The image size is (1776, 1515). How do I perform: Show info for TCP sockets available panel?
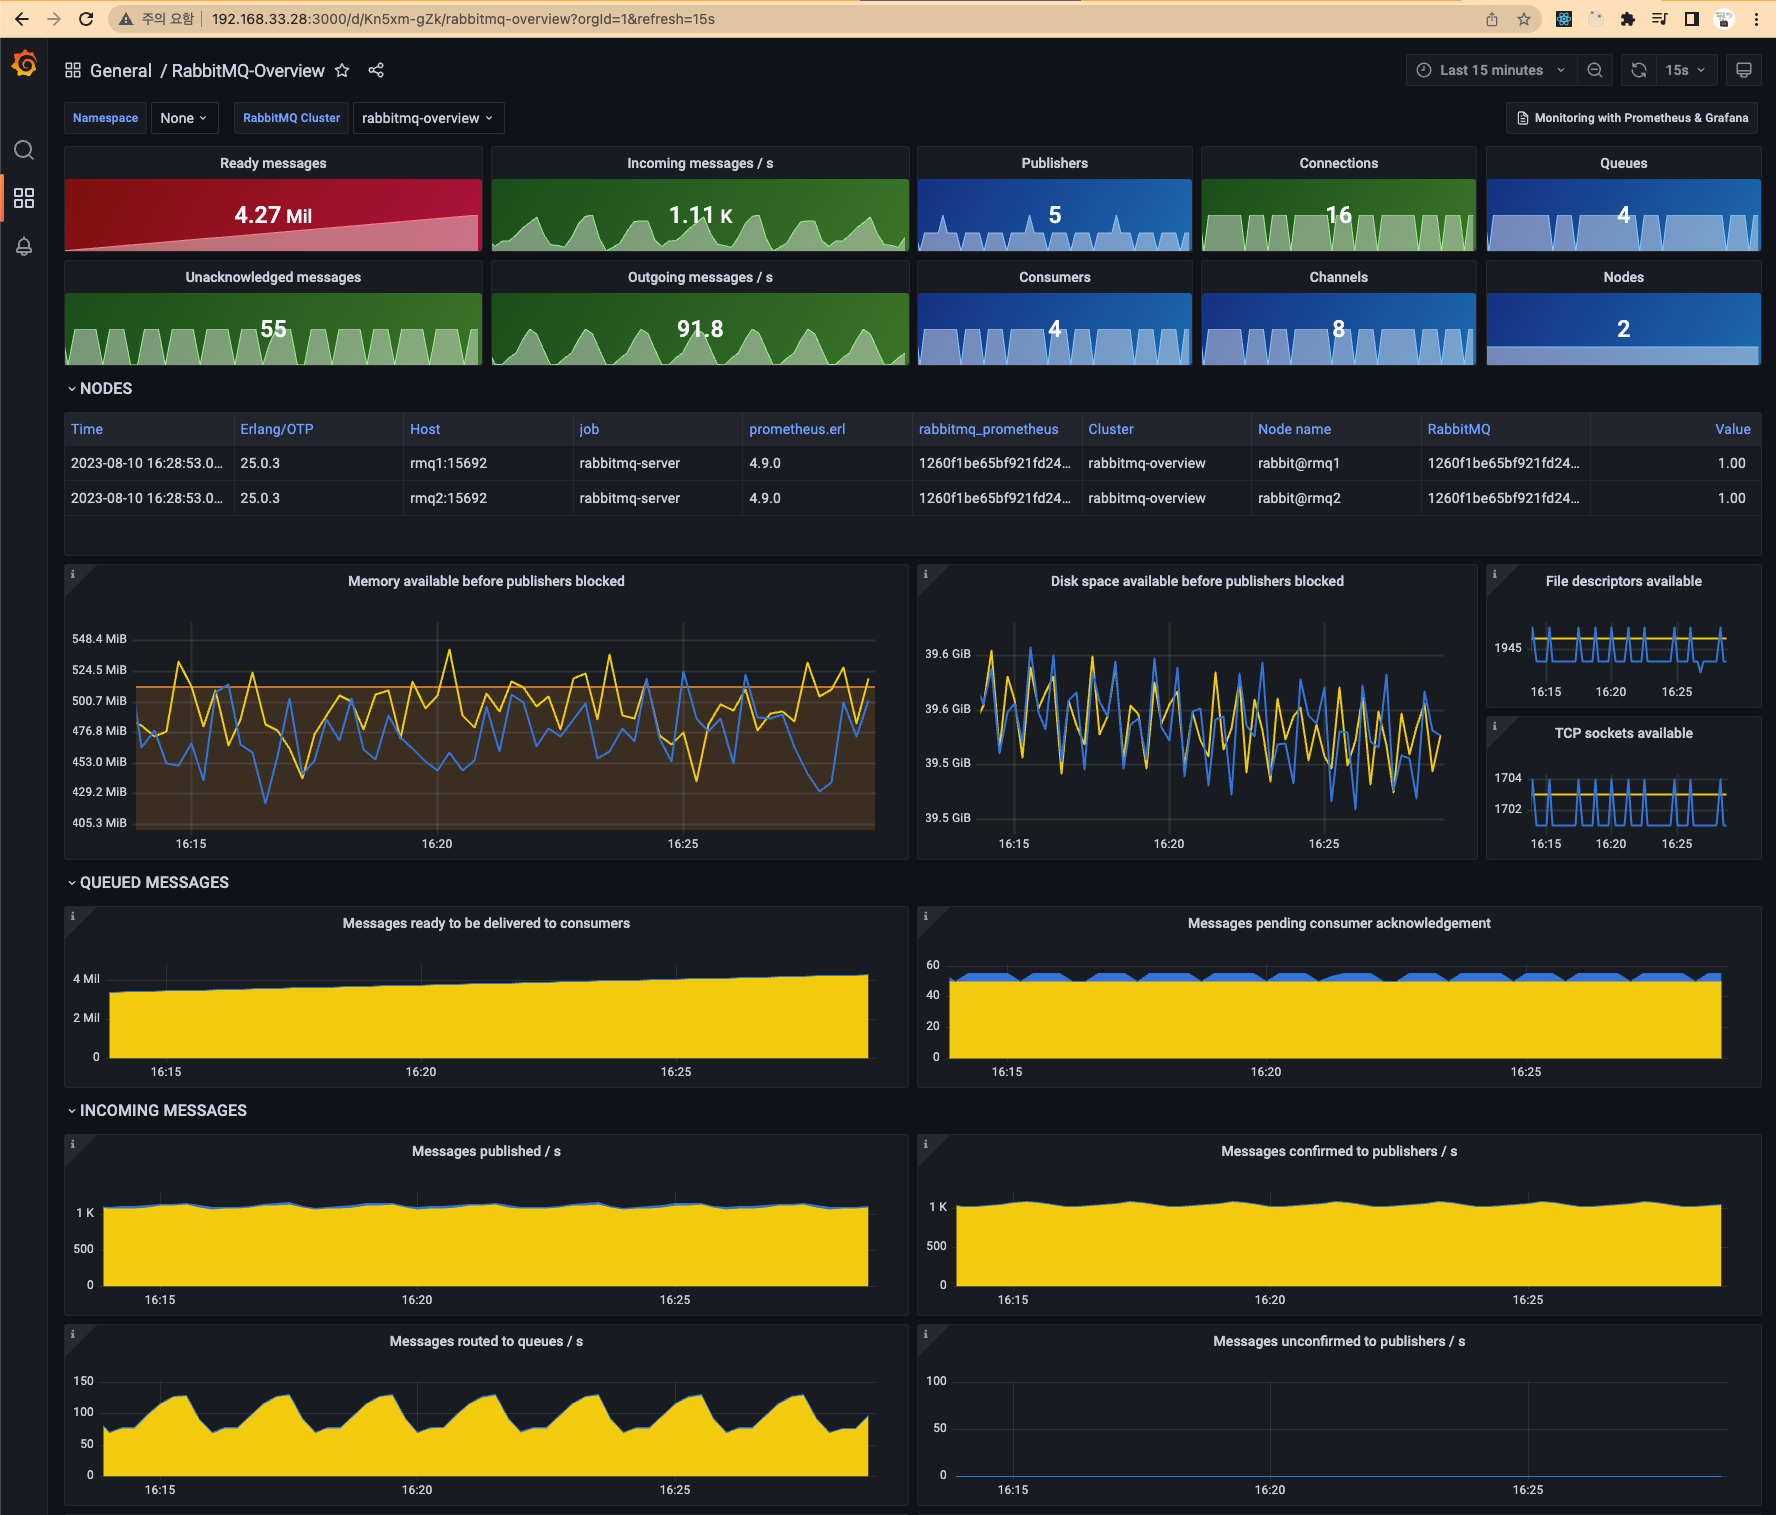(1495, 726)
